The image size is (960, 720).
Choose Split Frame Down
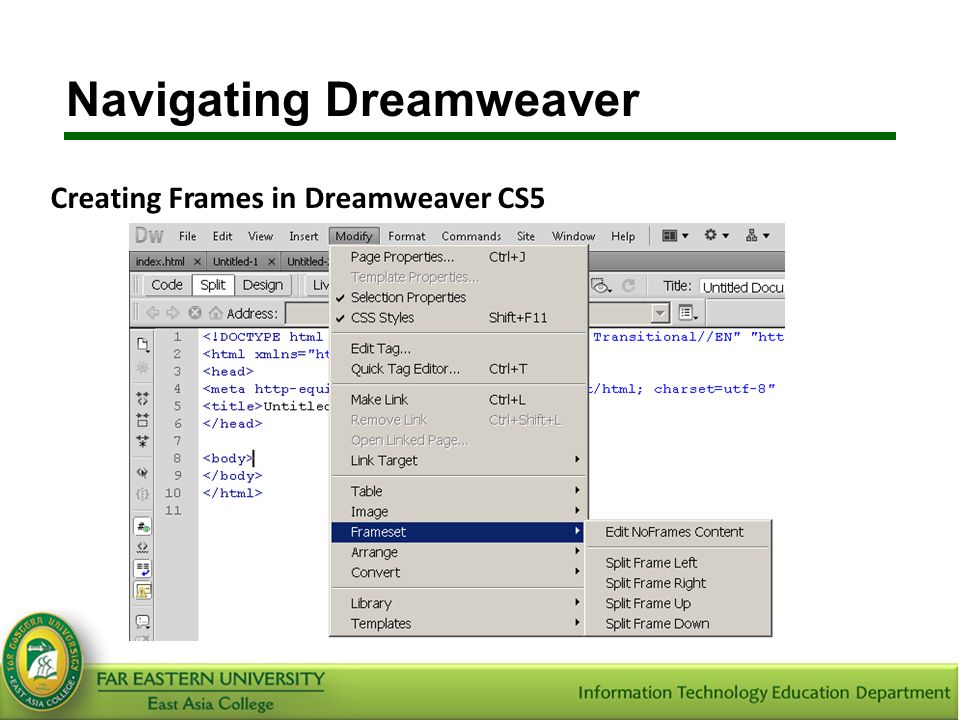pos(678,623)
